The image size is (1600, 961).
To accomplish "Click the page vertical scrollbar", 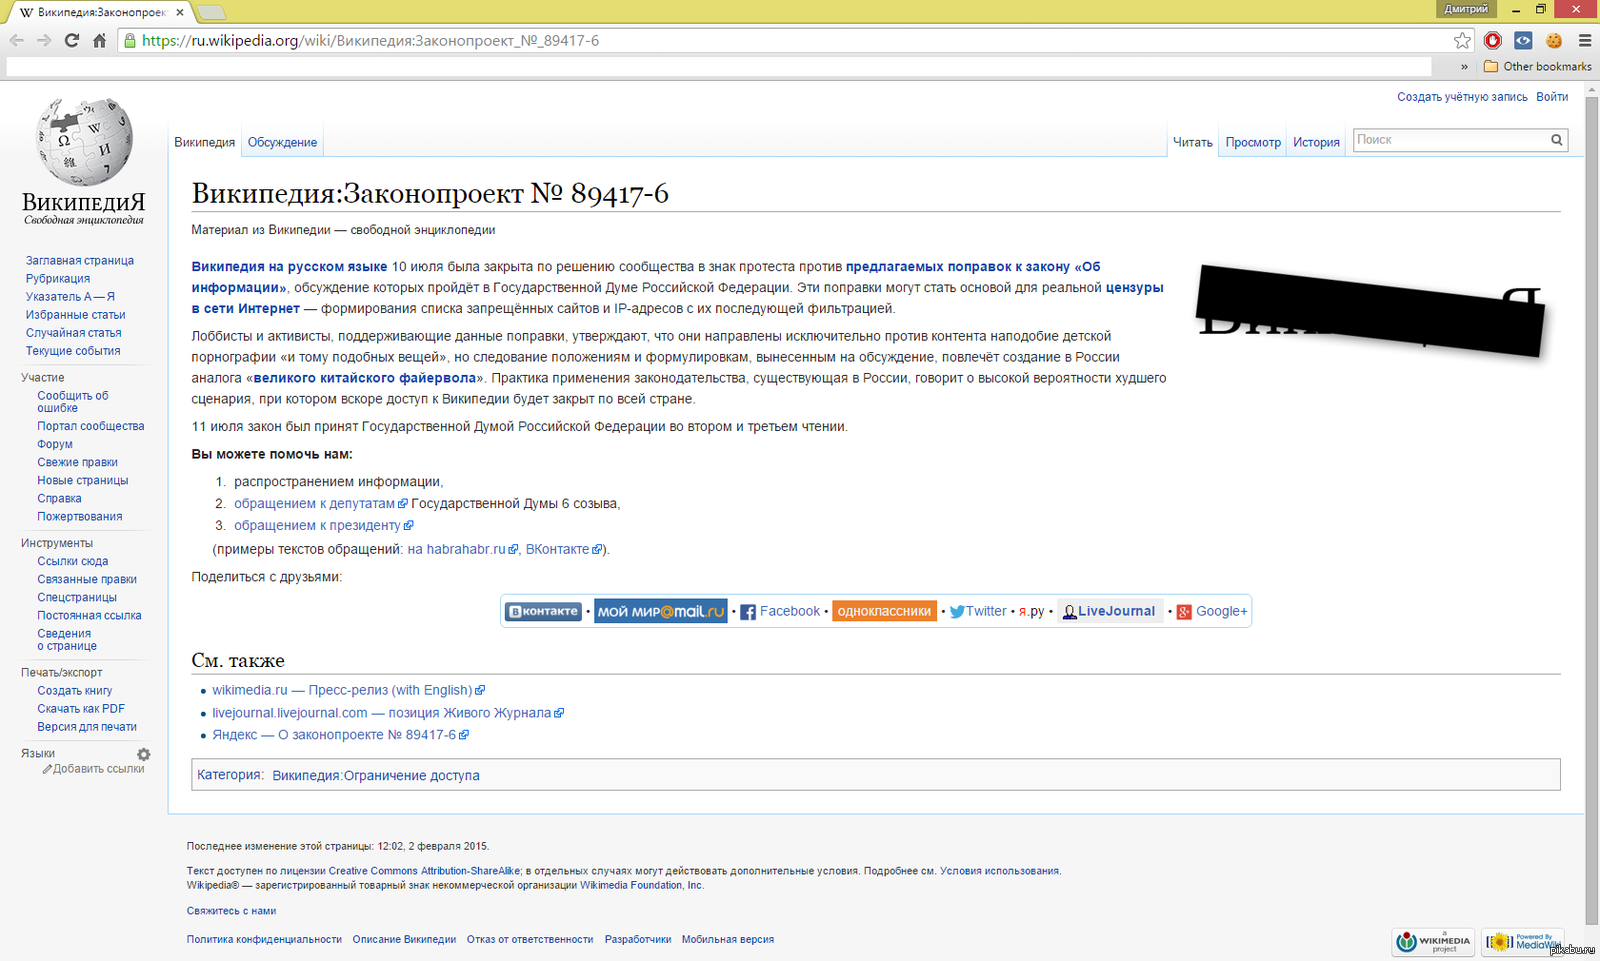I will [x=1592, y=500].
